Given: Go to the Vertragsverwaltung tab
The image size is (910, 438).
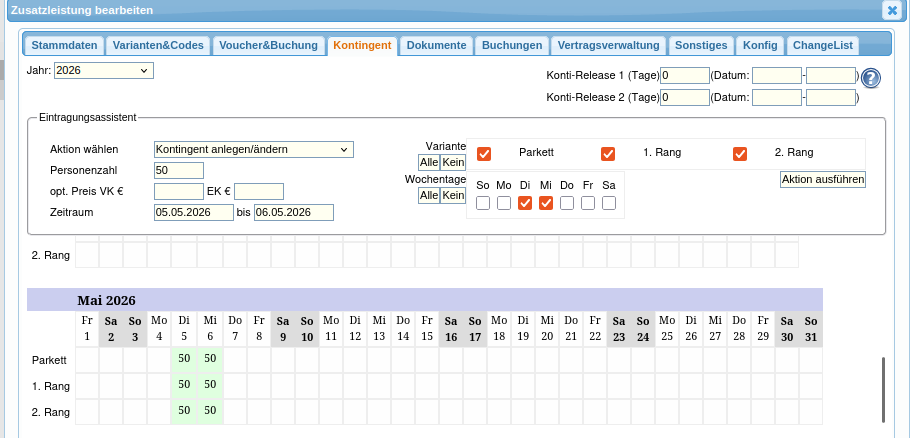Looking at the screenshot, I should point(608,46).
